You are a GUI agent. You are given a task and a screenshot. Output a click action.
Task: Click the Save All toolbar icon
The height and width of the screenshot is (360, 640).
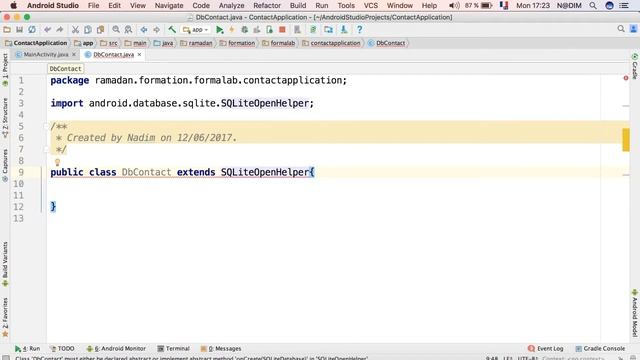19,30
